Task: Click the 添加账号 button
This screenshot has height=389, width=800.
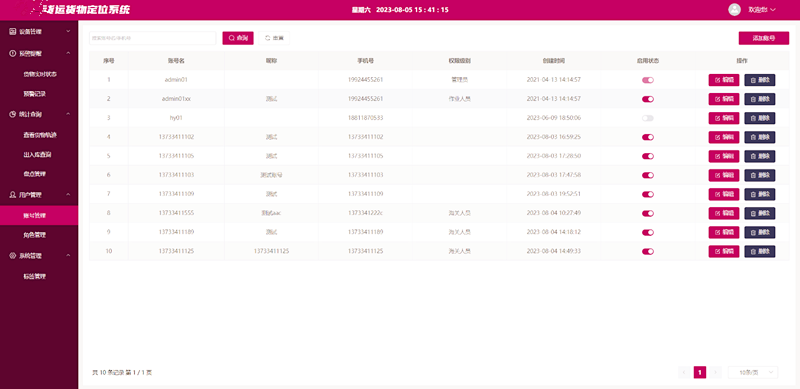Action: [764, 38]
